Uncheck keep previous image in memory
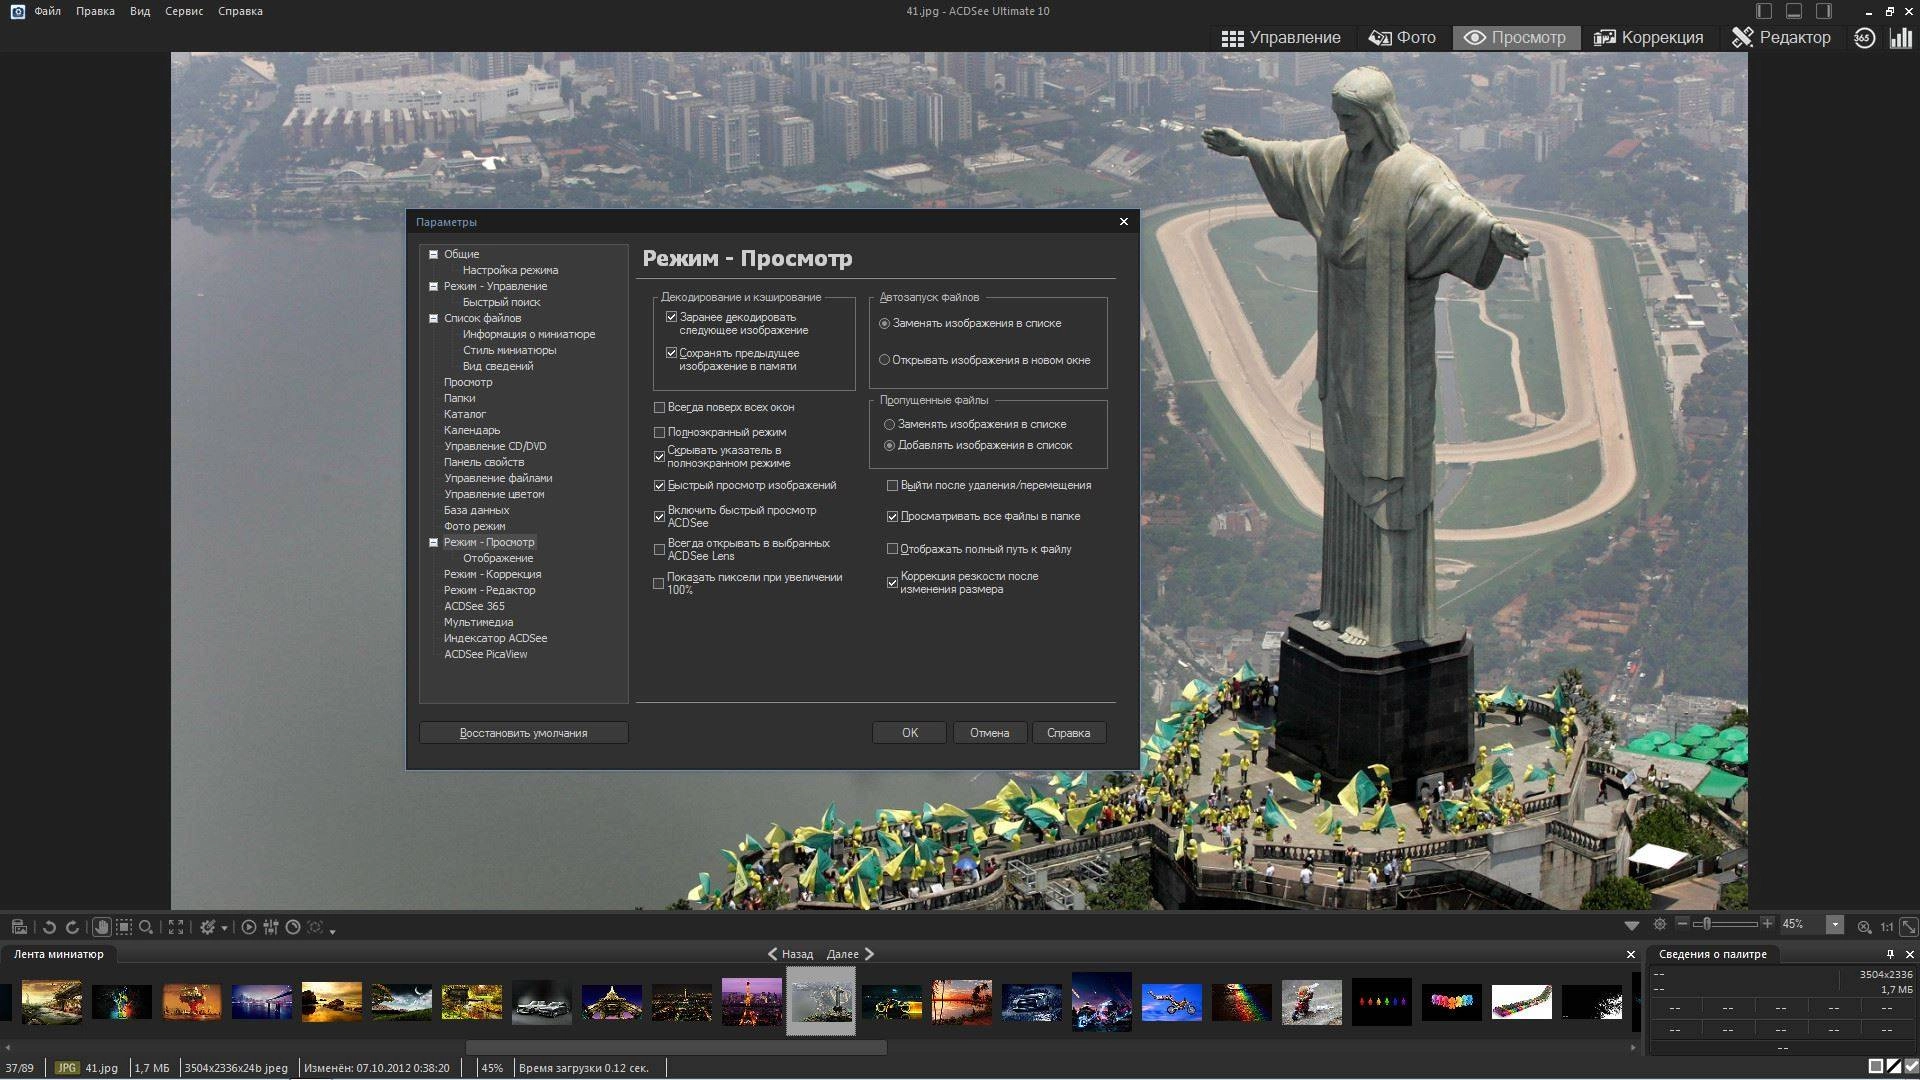 click(x=671, y=353)
